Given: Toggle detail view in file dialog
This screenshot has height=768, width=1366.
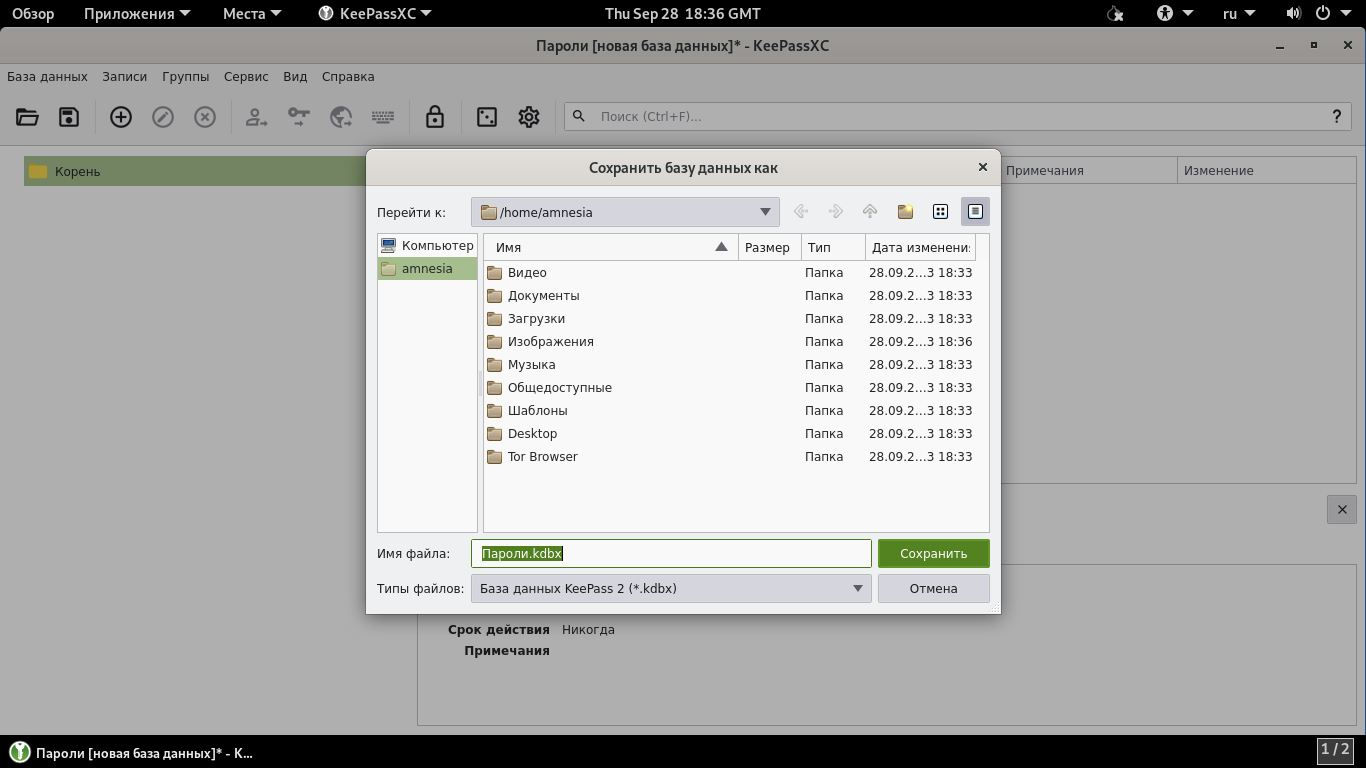Looking at the screenshot, I should pos(975,212).
